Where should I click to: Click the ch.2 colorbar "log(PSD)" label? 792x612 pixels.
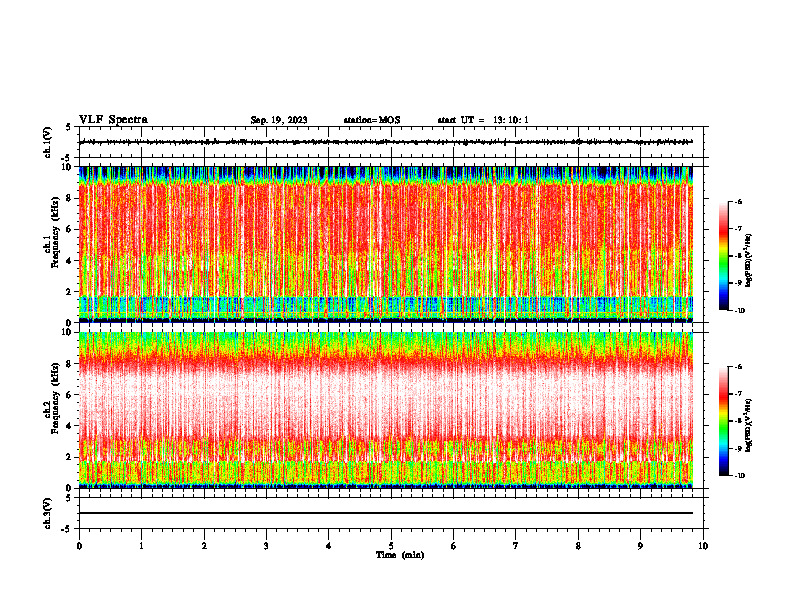749,424
